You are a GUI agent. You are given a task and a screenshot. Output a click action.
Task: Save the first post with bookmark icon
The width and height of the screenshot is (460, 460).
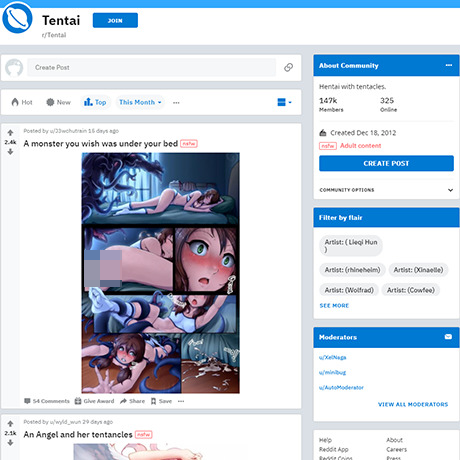(161, 401)
